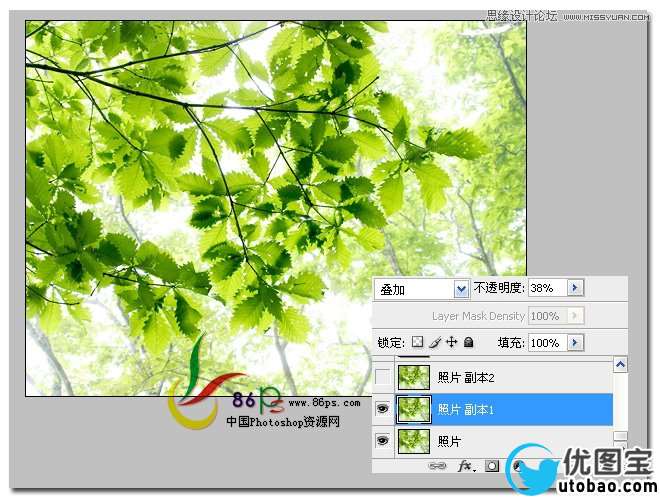This screenshot has width=660, height=500.
Task: Toggle lock image pixels brush icon
Action: coord(435,342)
